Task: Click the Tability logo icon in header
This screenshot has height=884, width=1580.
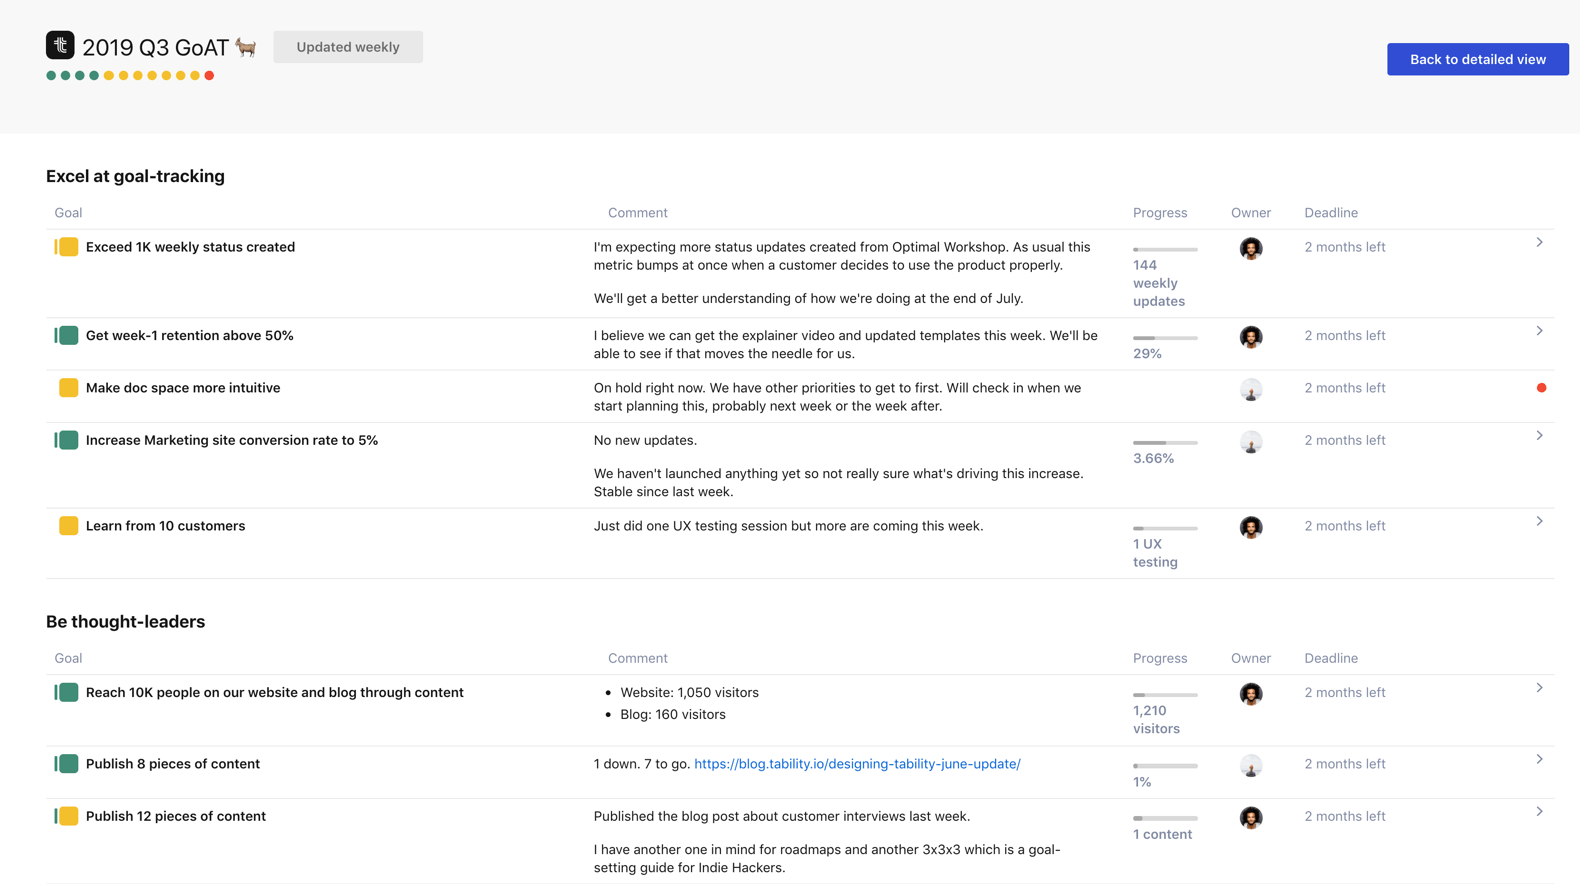Action: coord(60,45)
